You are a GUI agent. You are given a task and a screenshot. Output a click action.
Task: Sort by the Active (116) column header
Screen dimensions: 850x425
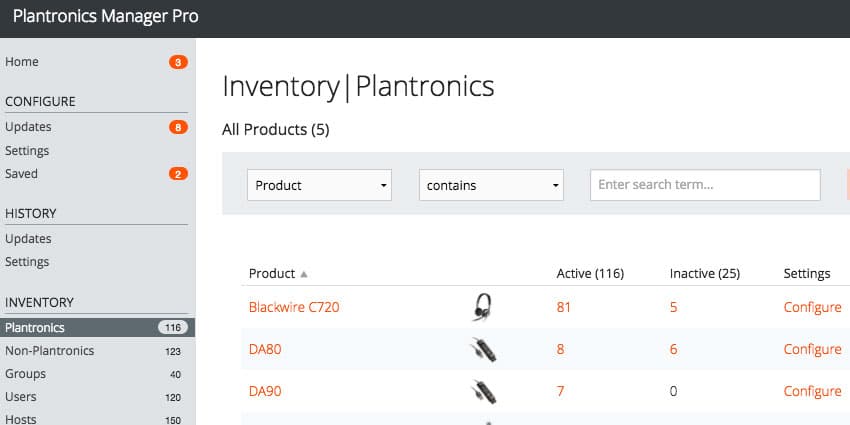click(590, 274)
